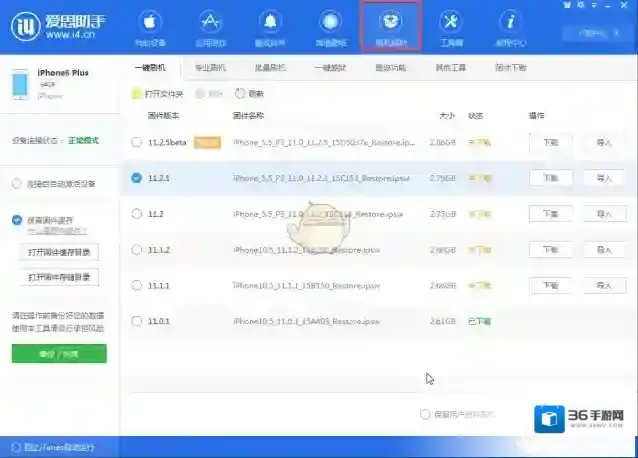Click download button for 11.2.1 firmware
638x458 pixels.
[x=551, y=178]
